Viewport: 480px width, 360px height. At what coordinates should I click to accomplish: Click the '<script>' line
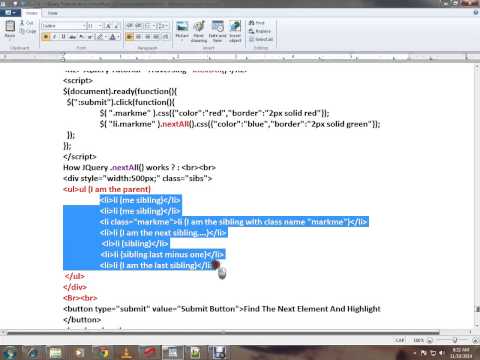[x=78, y=80]
